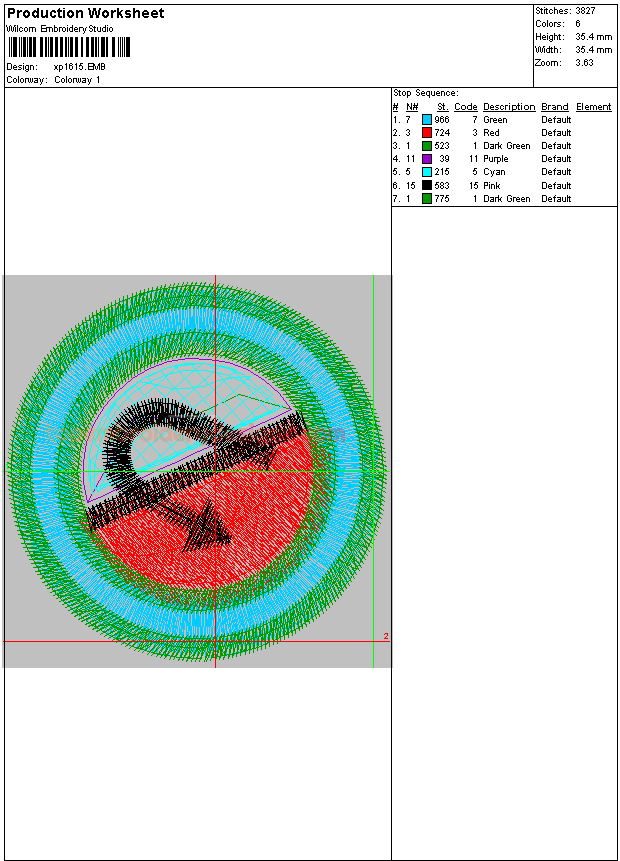Click the Colorway: label
The height and width of the screenshot is (861, 620).
tap(26, 80)
